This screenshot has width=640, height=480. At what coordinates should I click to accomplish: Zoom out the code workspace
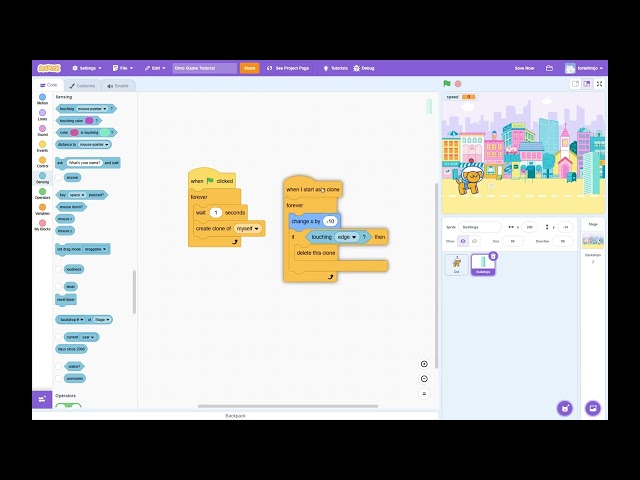click(424, 379)
